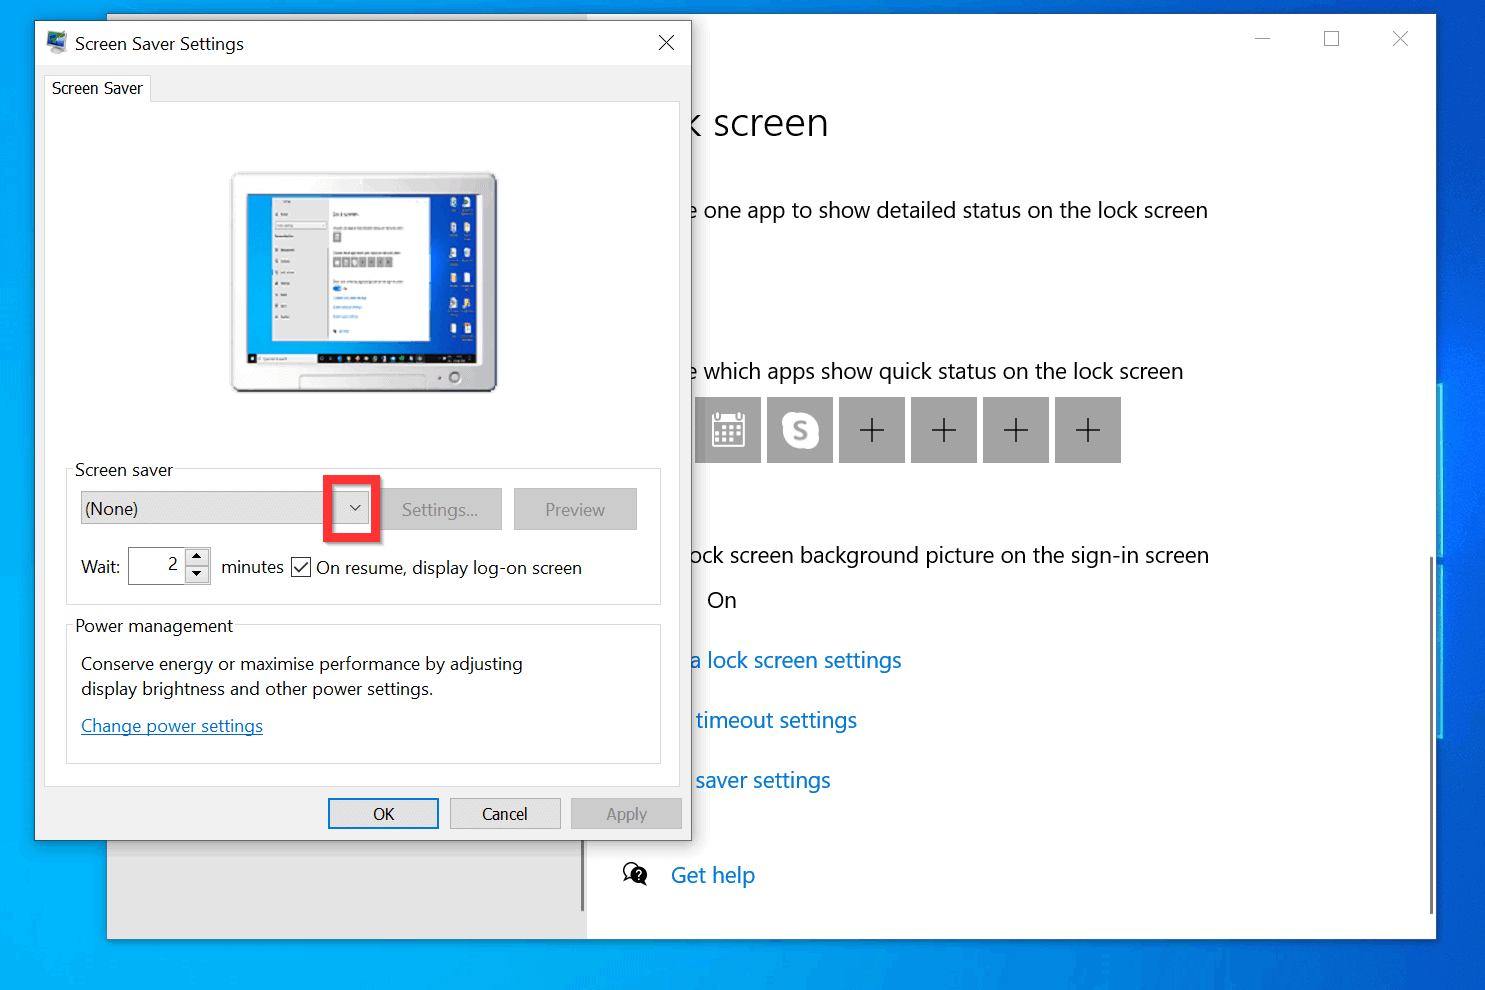Click the Wait minutes input field
The image size is (1485, 990).
point(160,566)
